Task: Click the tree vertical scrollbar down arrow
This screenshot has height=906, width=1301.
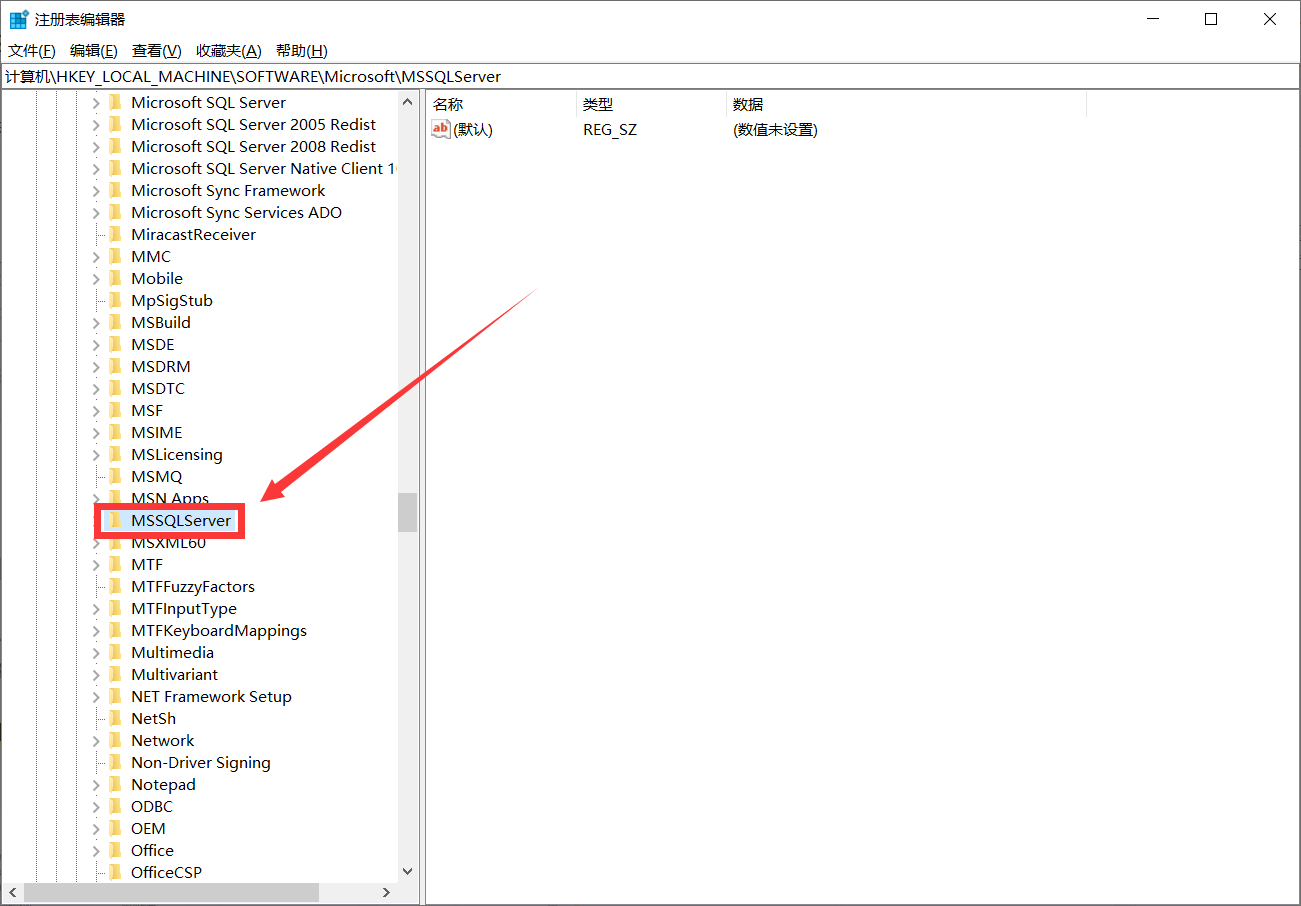Action: point(407,872)
